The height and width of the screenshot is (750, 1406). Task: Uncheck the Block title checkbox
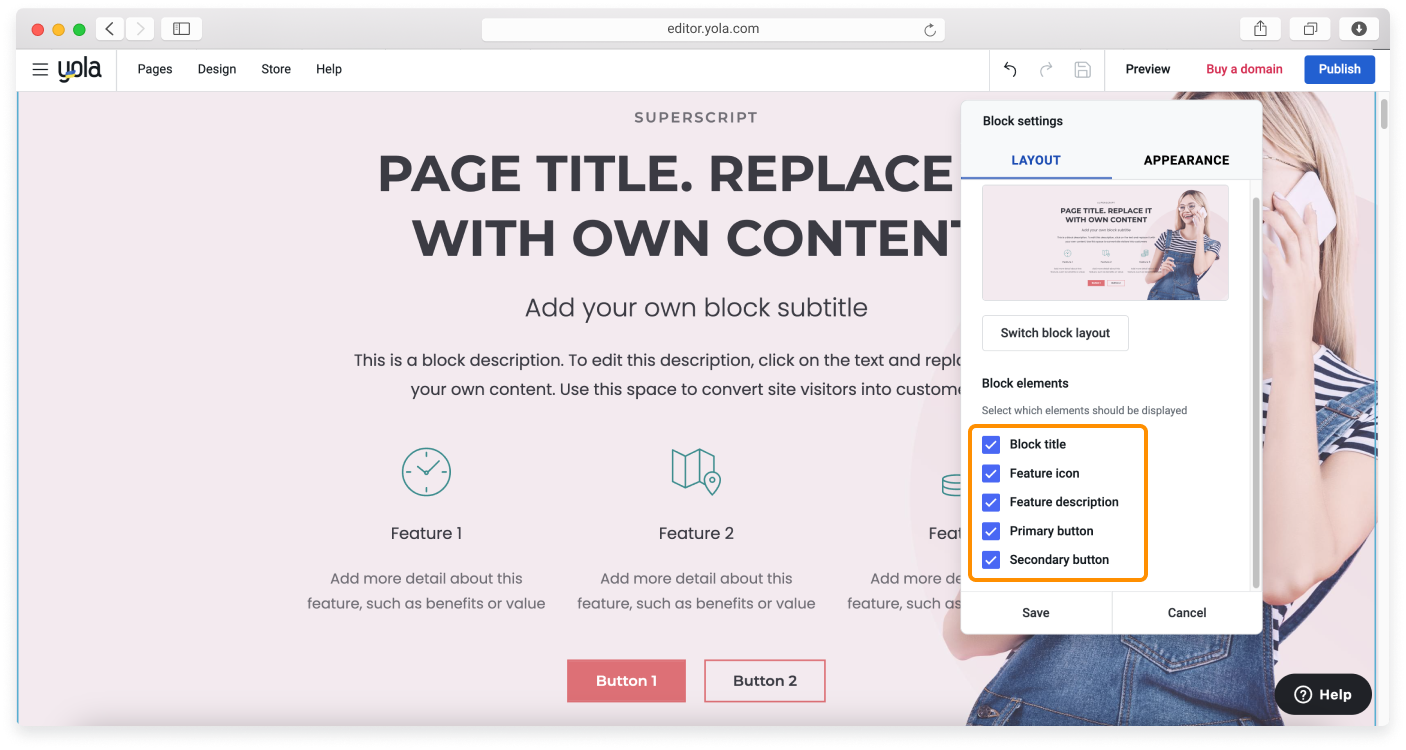(991, 445)
